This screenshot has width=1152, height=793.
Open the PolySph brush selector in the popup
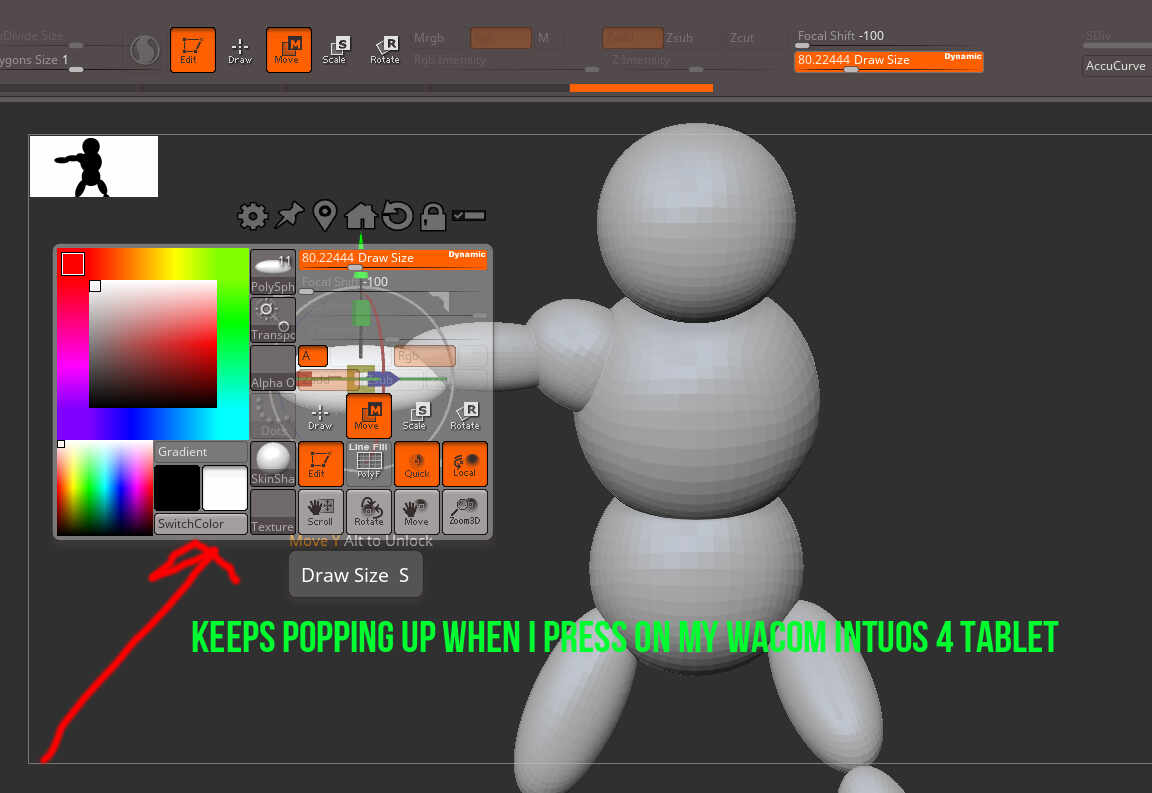click(273, 272)
